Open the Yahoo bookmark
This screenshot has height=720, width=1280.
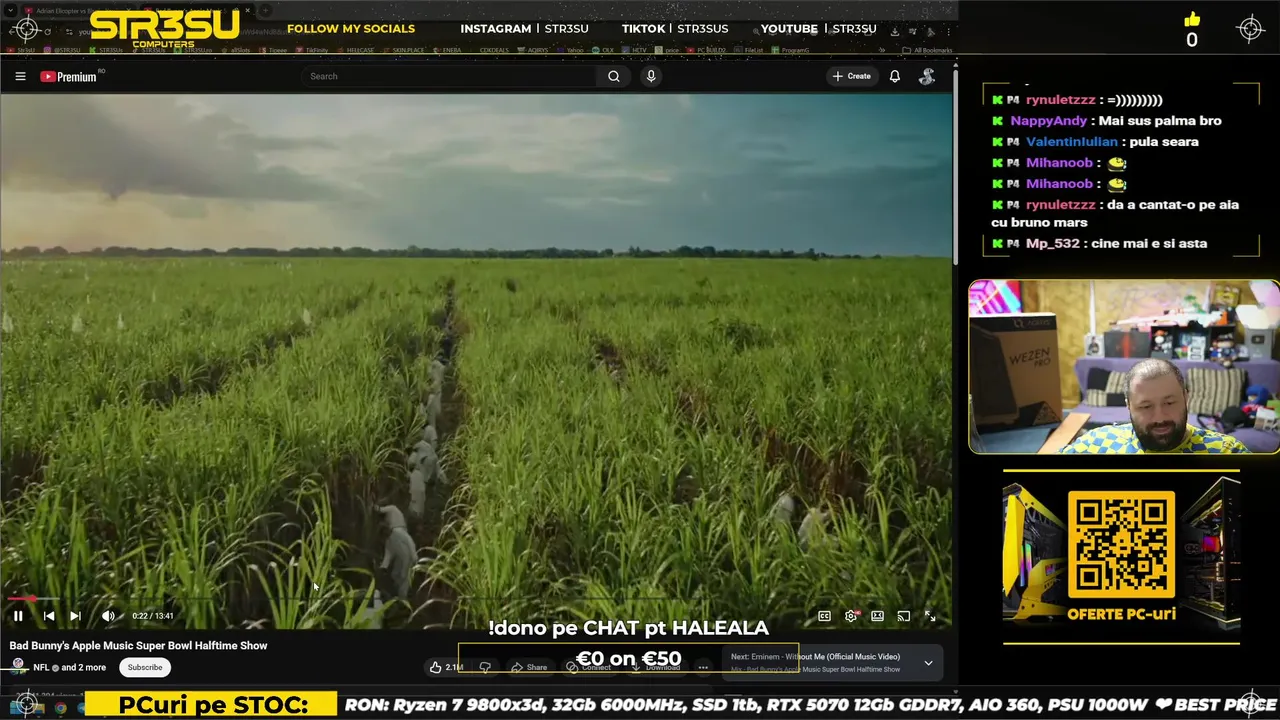[x=571, y=50]
